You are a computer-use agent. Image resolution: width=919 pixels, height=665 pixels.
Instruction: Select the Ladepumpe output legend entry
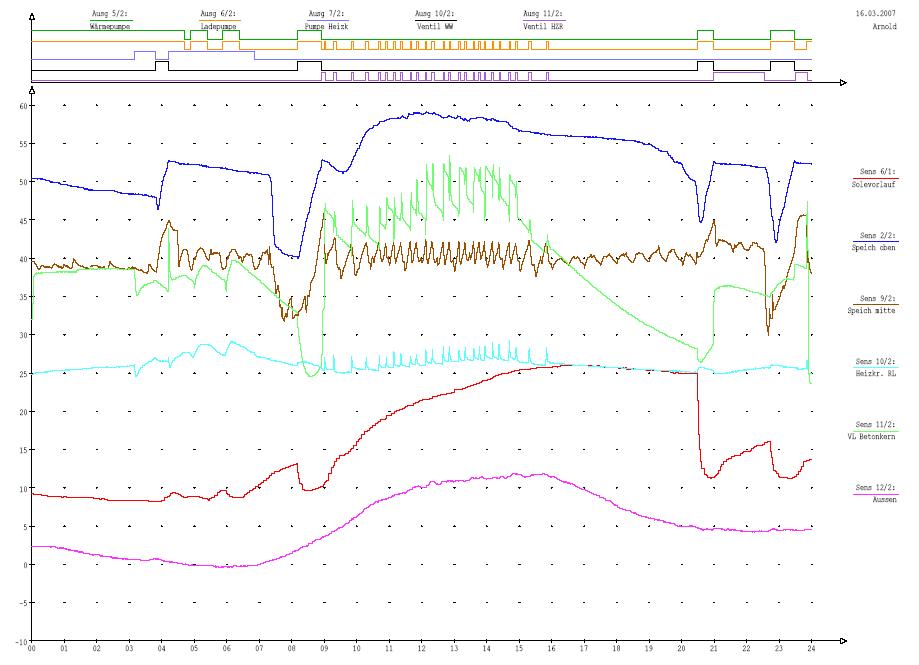pos(220,25)
